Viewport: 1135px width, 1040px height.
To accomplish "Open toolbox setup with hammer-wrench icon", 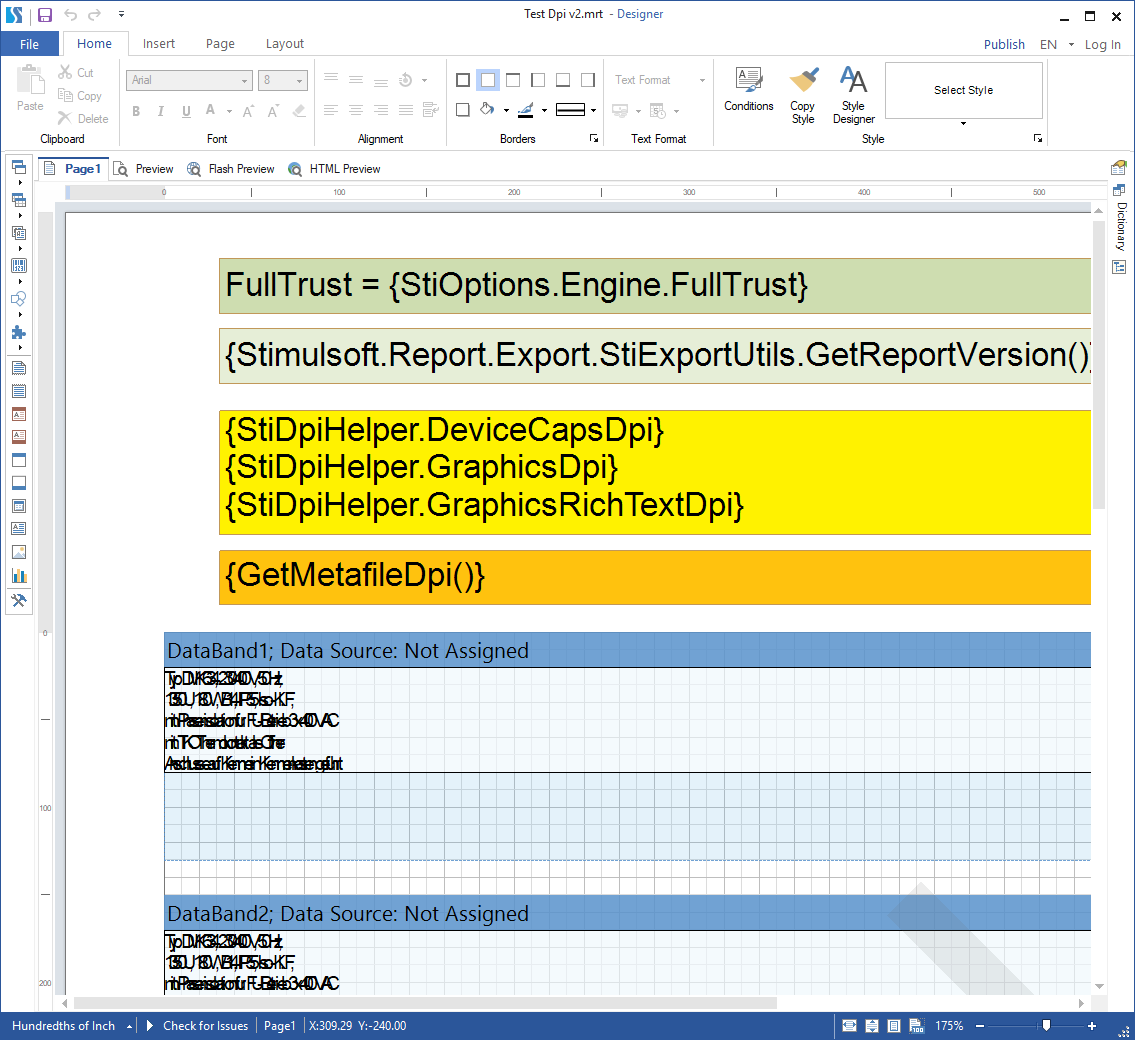I will coord(19,600).
